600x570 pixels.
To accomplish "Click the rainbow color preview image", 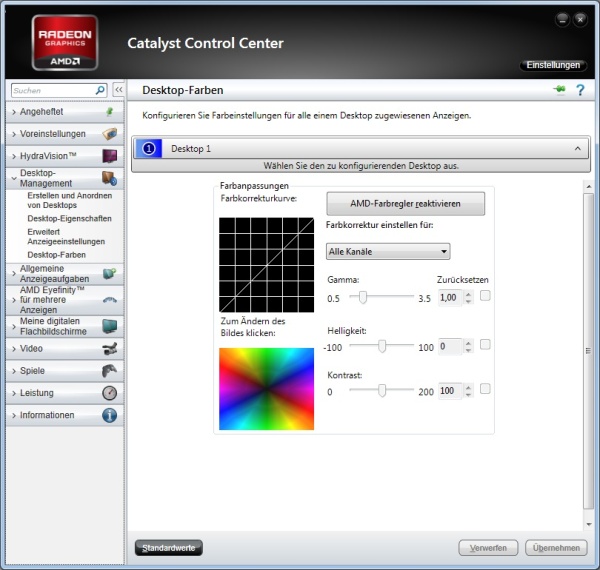I will [266, 389].
